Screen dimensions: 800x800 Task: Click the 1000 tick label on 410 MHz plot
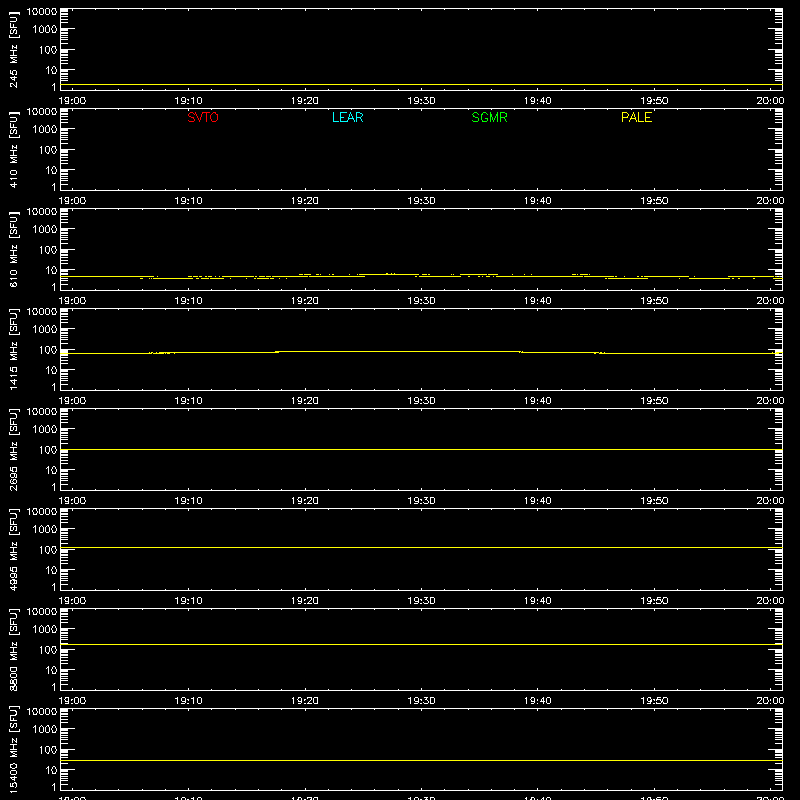45,129
